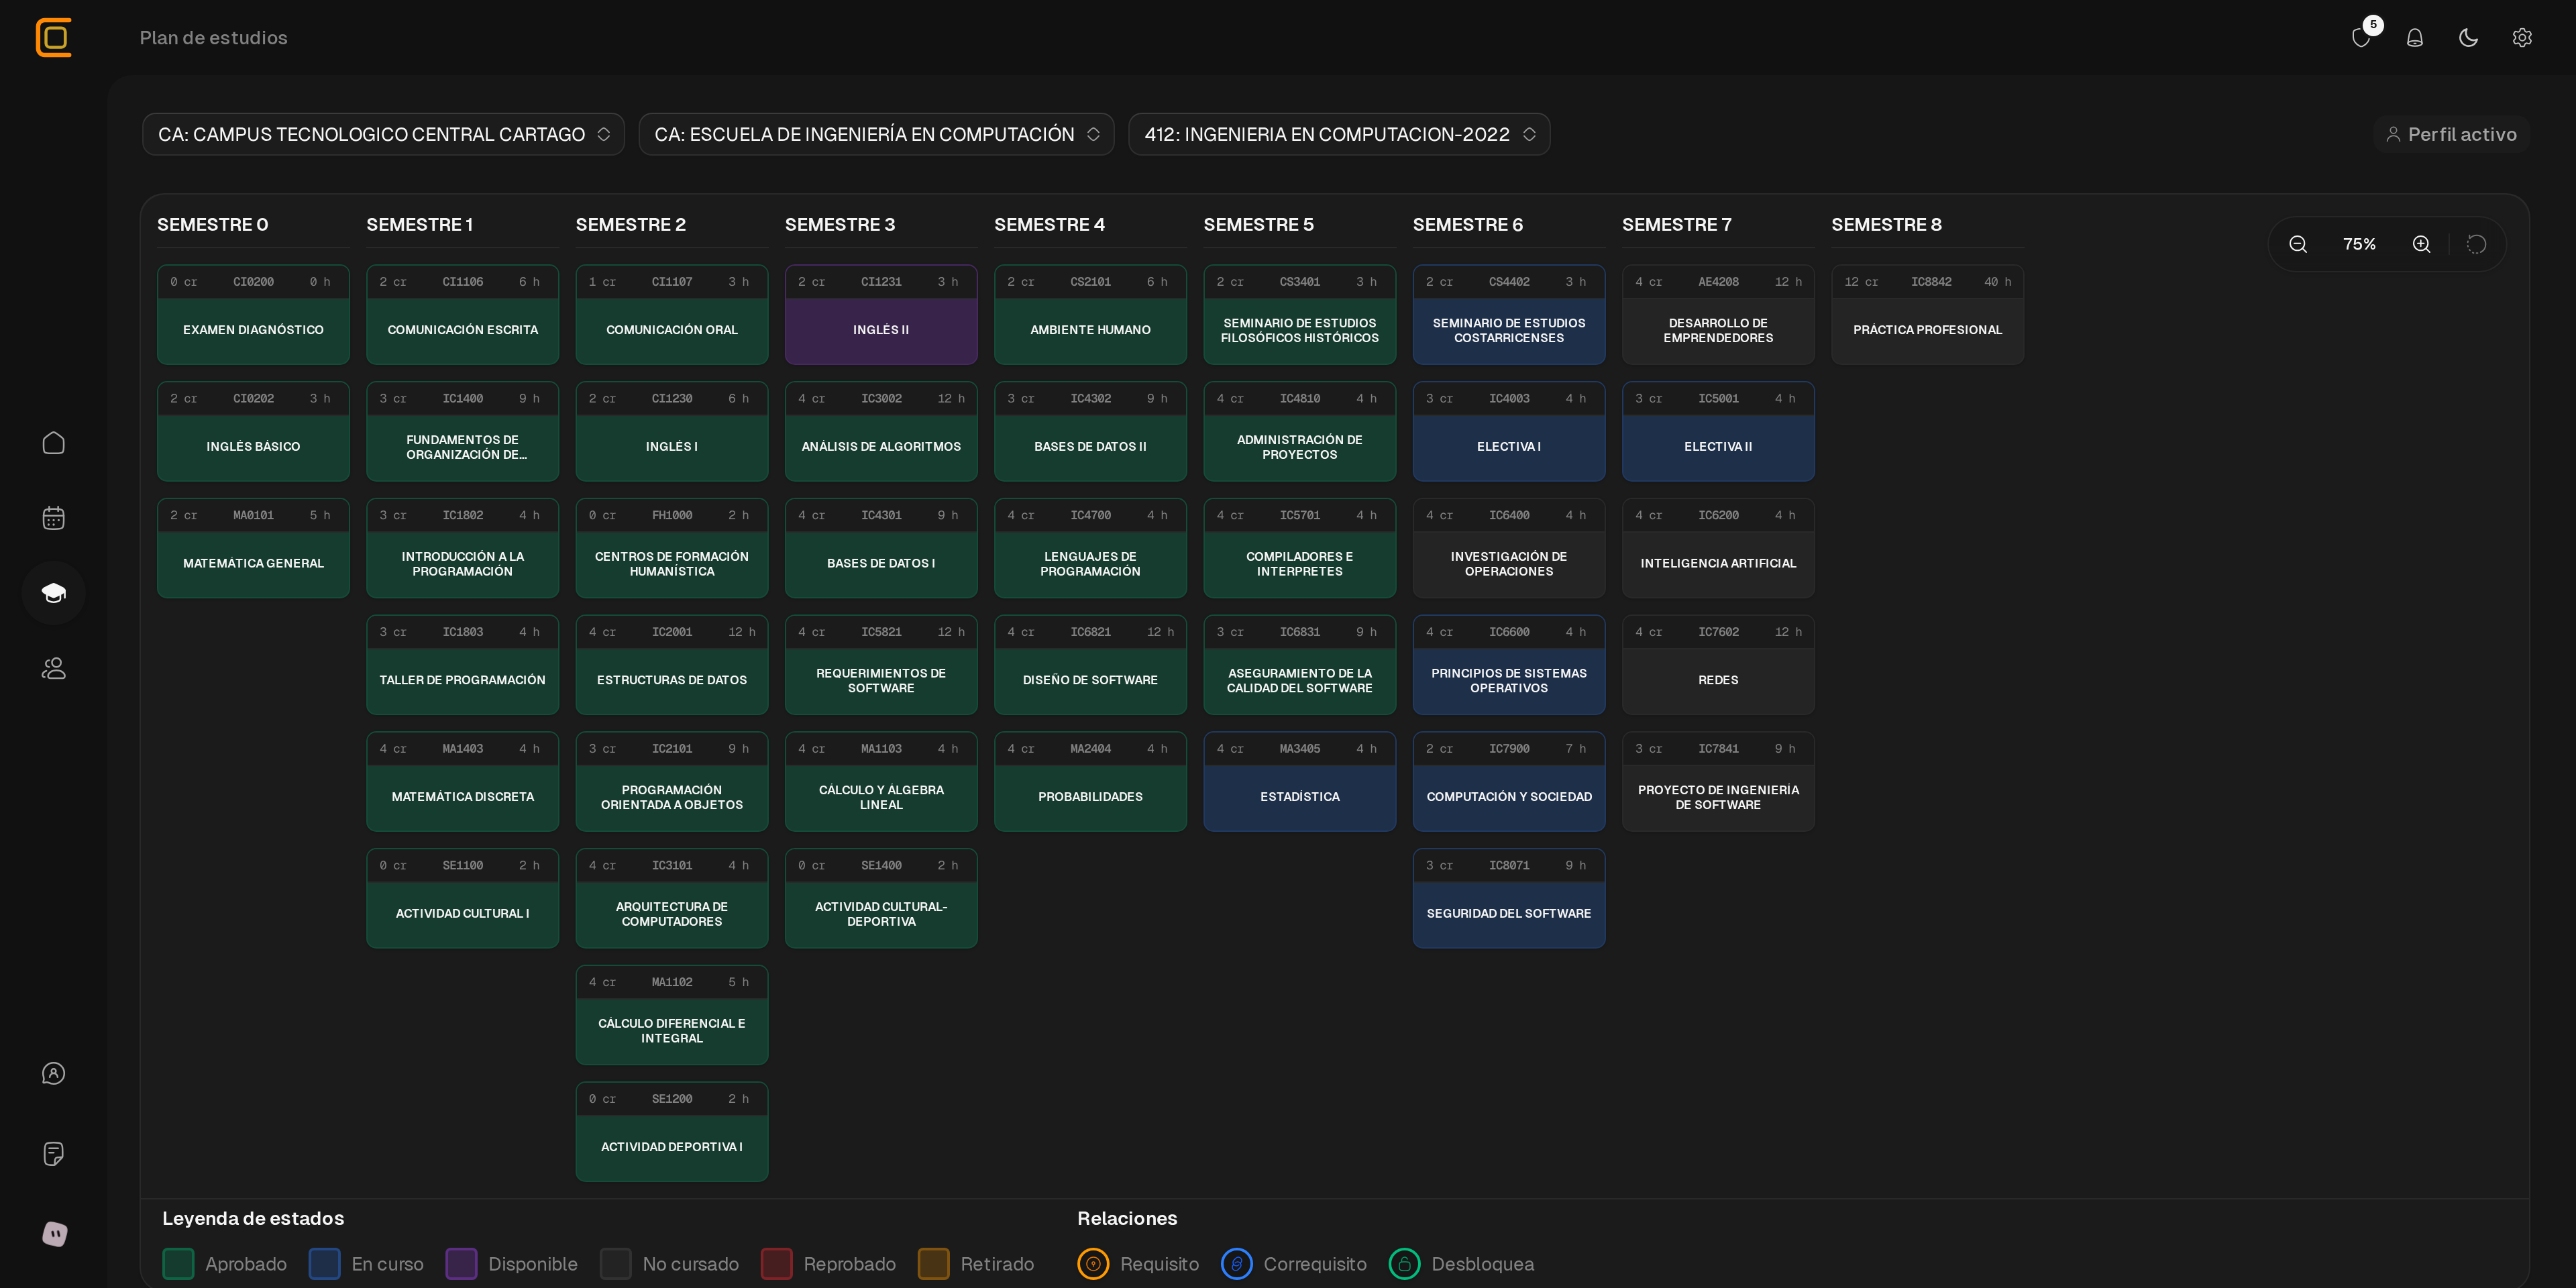Image resolution: width=2576 pixels, height=1288 pixels.
Task: Select the ESTADÍSTICA course card
Action: tap(1300, 781)
